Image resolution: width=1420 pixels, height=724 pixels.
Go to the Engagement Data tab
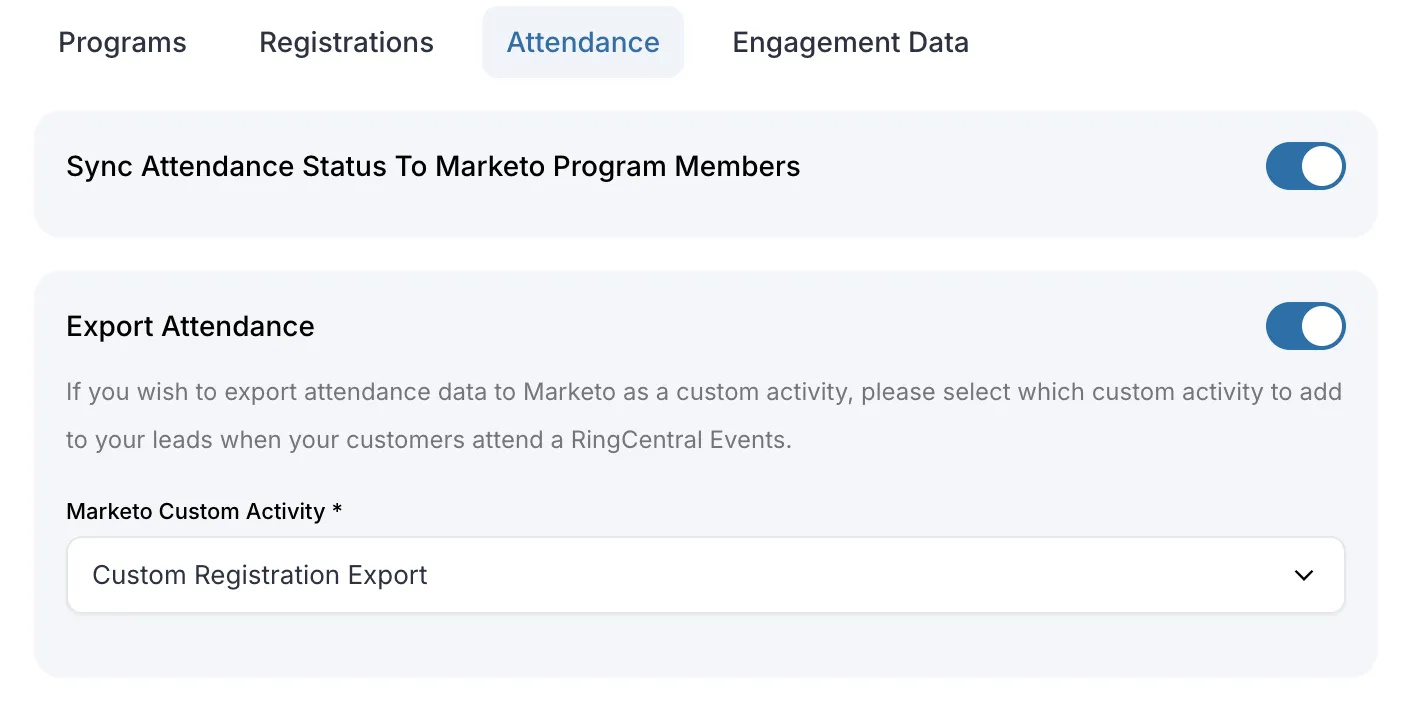(850, 43)
